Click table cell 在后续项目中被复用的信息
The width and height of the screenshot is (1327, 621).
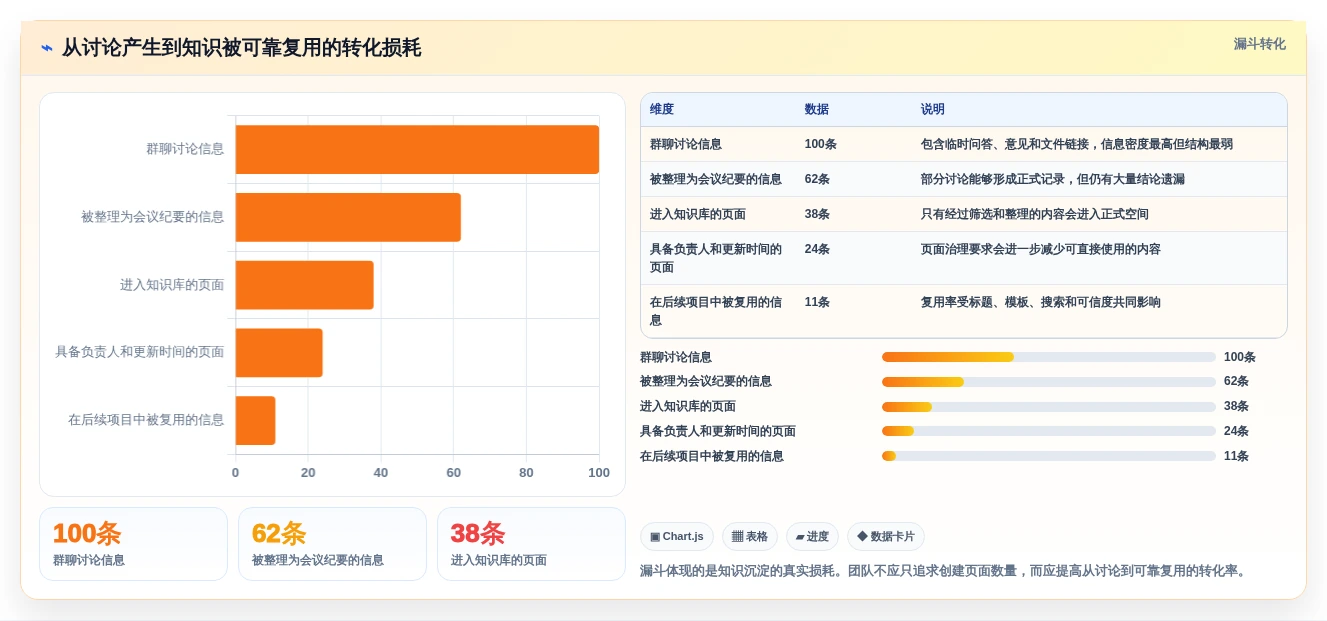coord(716,311)
